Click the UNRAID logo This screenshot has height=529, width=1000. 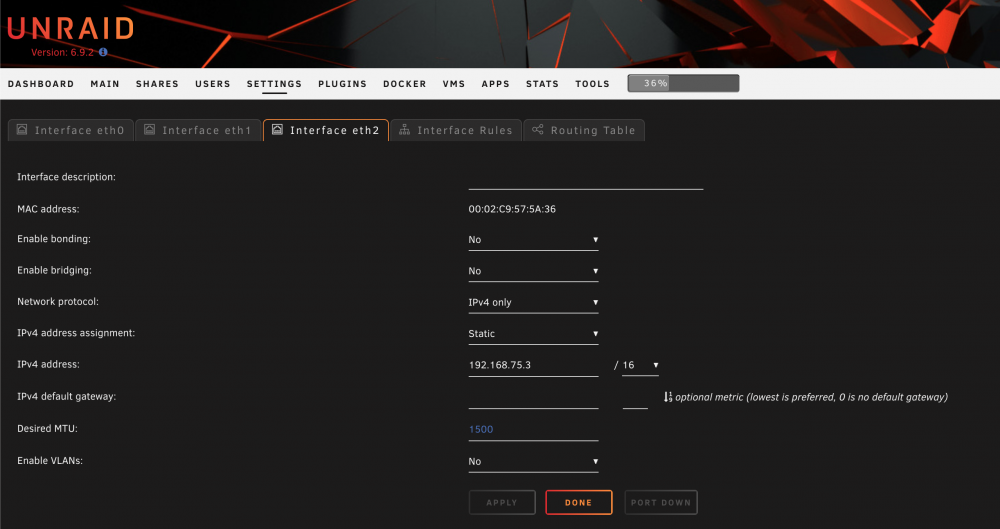[70, 28]
